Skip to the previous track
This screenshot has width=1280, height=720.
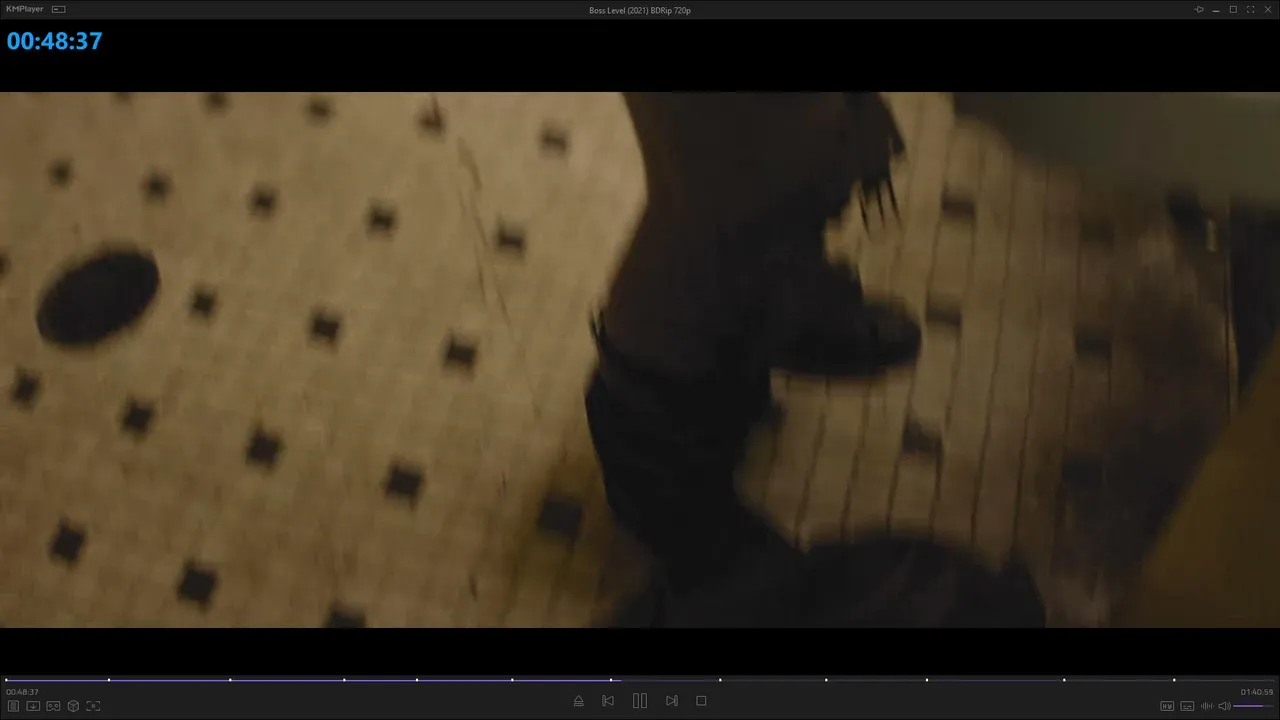(x=608, y=701)
